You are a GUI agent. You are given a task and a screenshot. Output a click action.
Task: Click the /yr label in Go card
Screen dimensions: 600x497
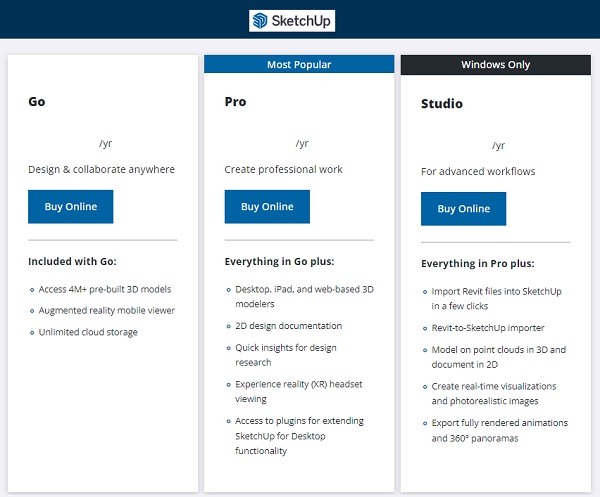coord(105,143)
